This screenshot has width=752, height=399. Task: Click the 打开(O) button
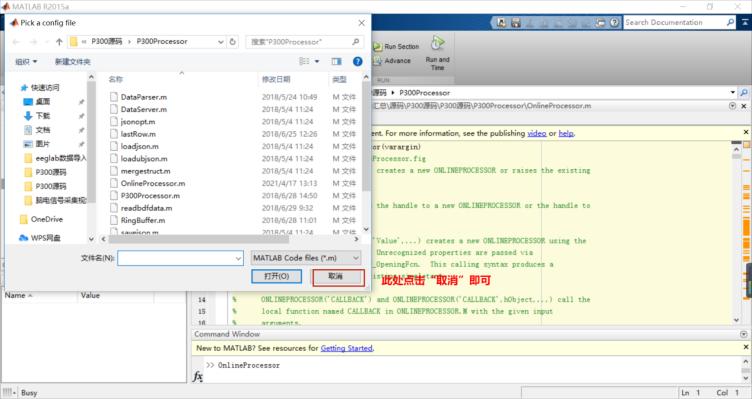point(276,276)
